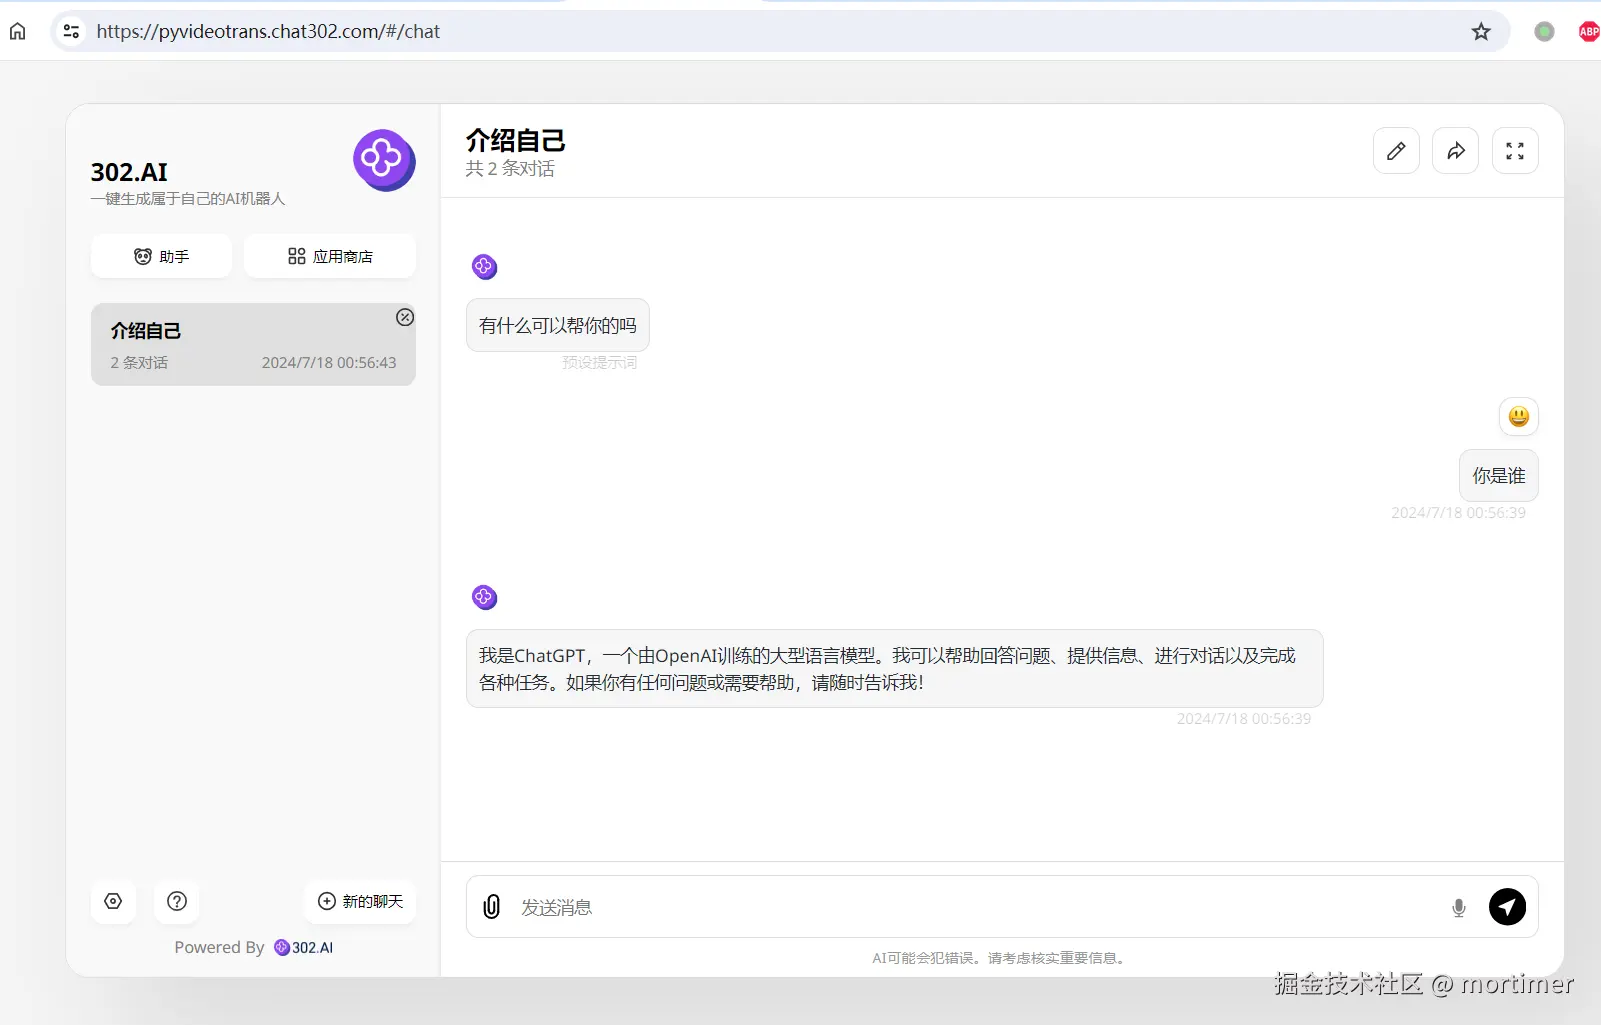Image resolution: width=1601 pixels, height=1025 pixels.
Task: Click the assistant avatar above 有什么可以帮你的吗
Action: point(484,267)
